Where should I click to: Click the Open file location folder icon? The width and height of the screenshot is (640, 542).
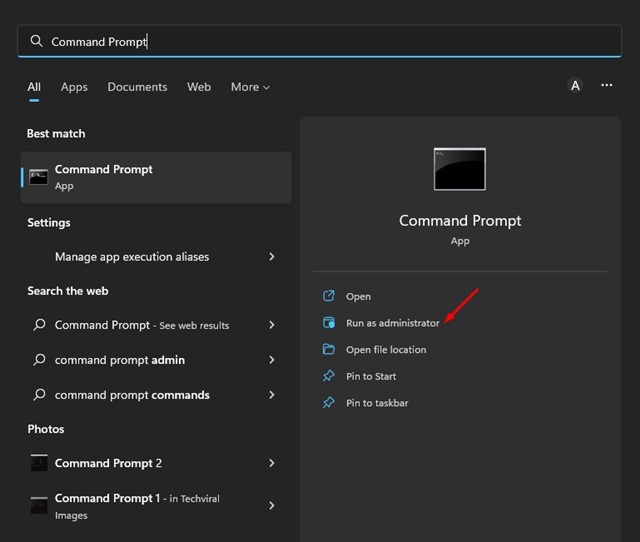(x=328, y=350)
